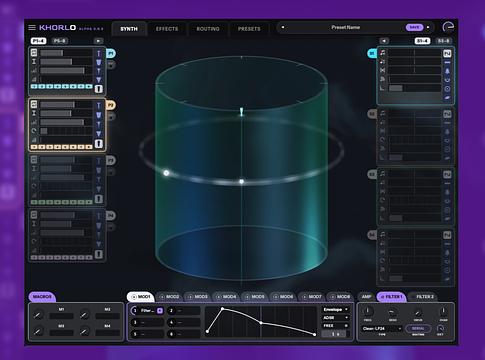Switch to the SYNTH tab
This screenshot has width=485, height=360.
point(129,29)
